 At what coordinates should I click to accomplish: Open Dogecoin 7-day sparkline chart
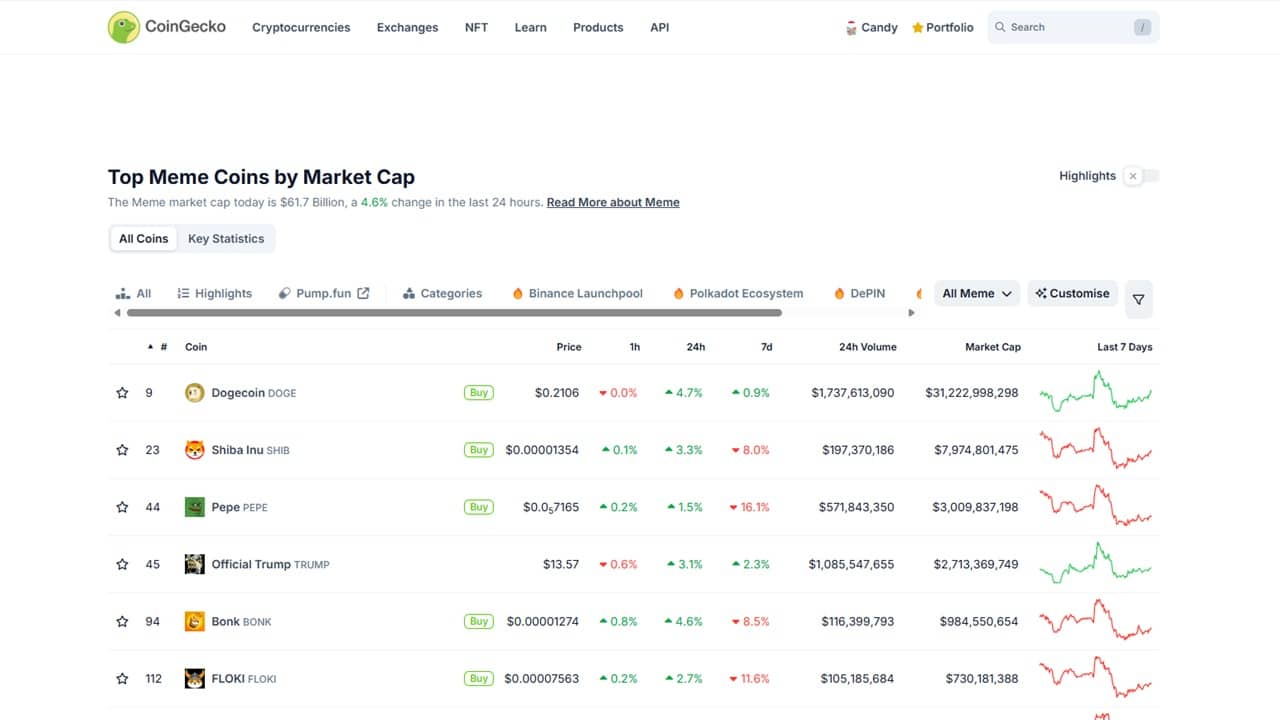[1096, 392]
